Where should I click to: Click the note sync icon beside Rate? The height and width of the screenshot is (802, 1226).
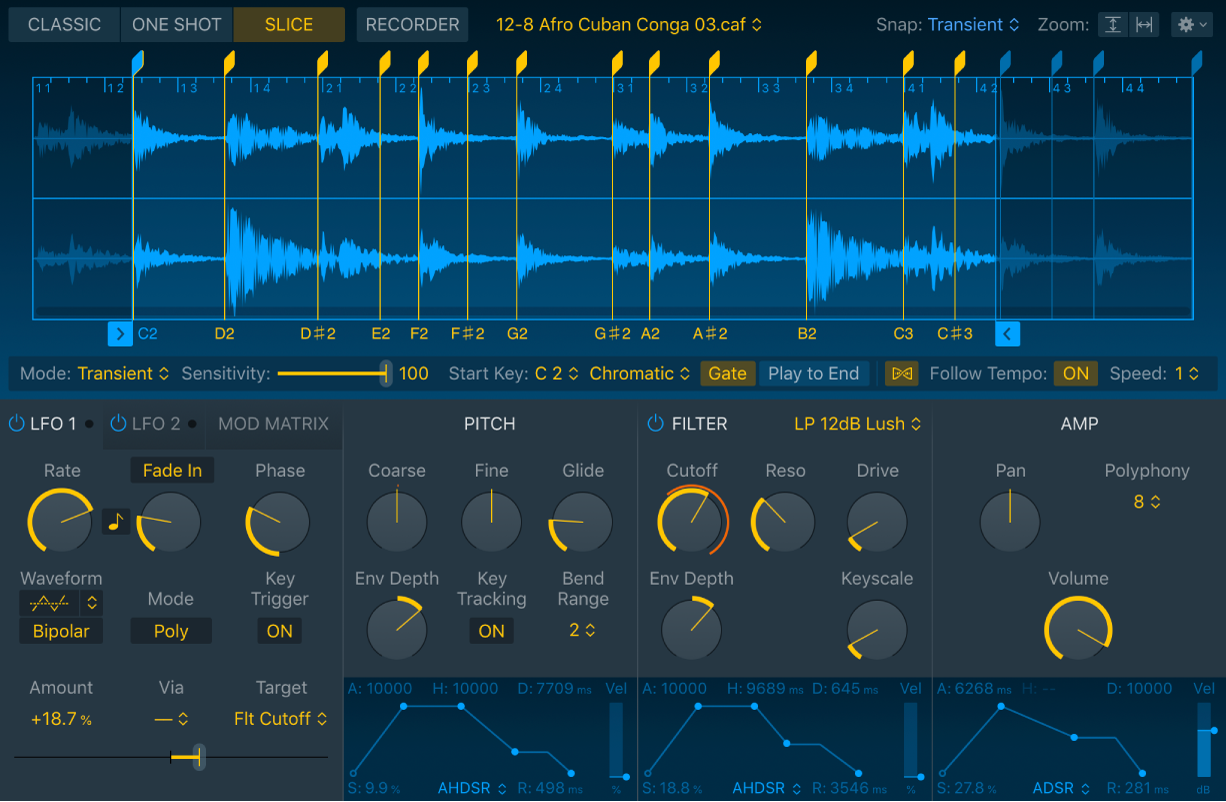(x=115, y=521)
